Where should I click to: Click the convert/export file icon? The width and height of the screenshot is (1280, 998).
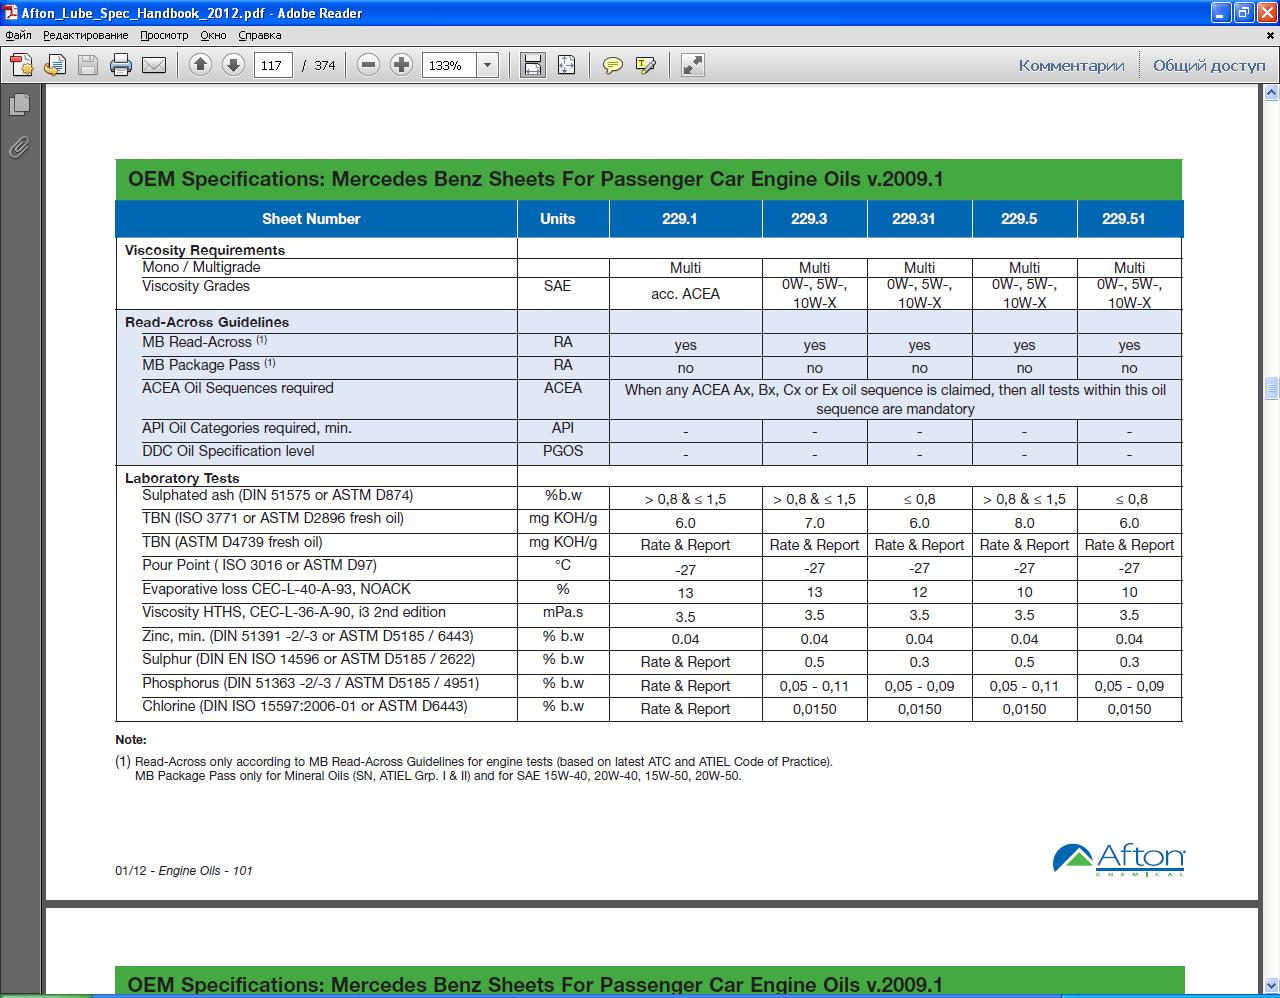55,65
